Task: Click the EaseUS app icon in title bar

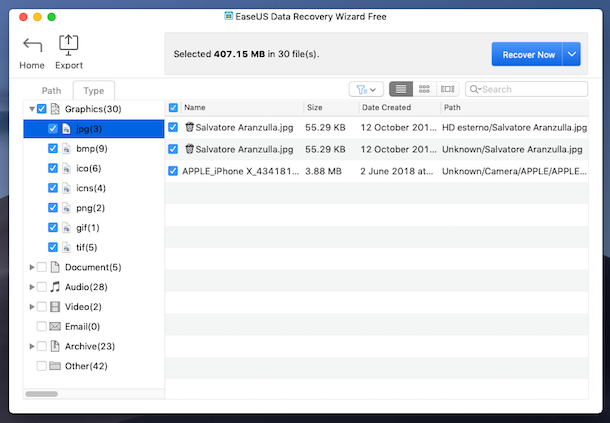Action: point(228,16)
